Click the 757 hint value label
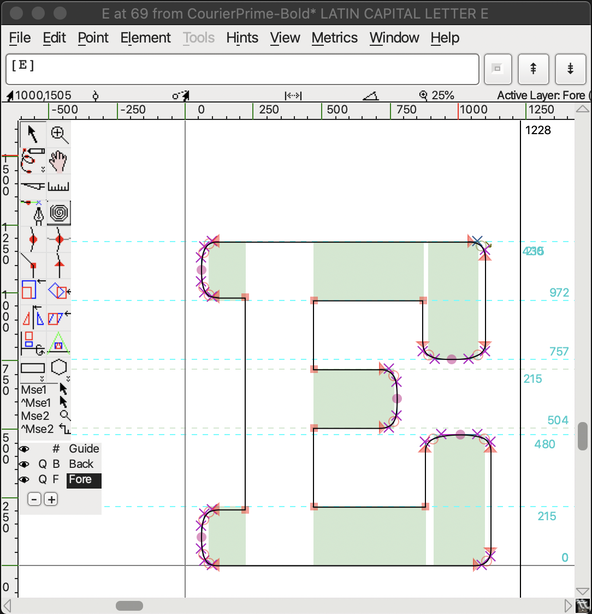 pos(559,352)
